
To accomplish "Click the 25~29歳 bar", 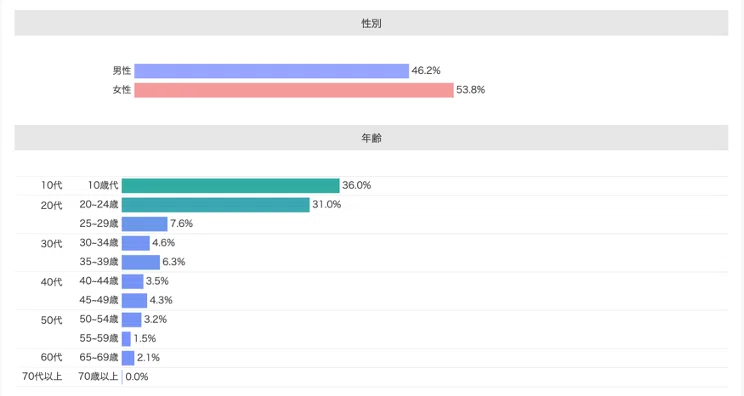I will pyautogui.click(x=145, y=224).
